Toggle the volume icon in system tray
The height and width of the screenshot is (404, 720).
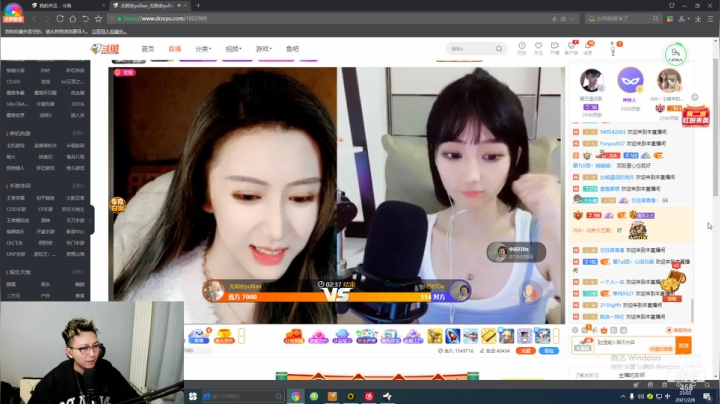pyautogui.click(x=641, y=396)
